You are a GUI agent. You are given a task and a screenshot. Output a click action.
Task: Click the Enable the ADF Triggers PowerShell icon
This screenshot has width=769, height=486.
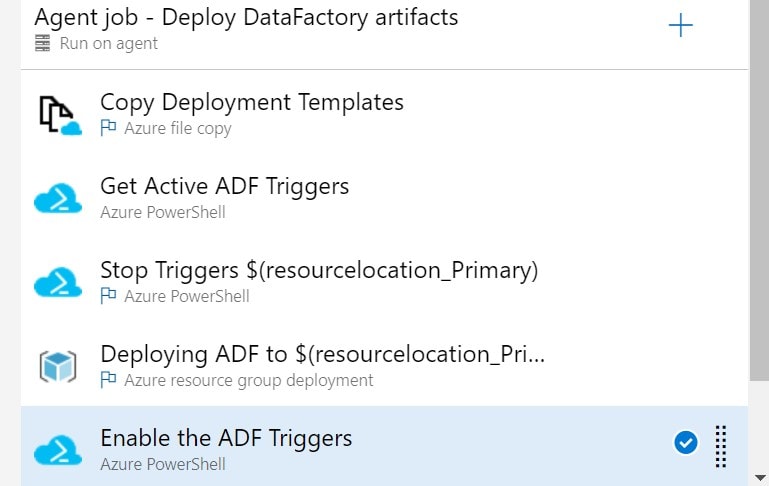(58, 450)
